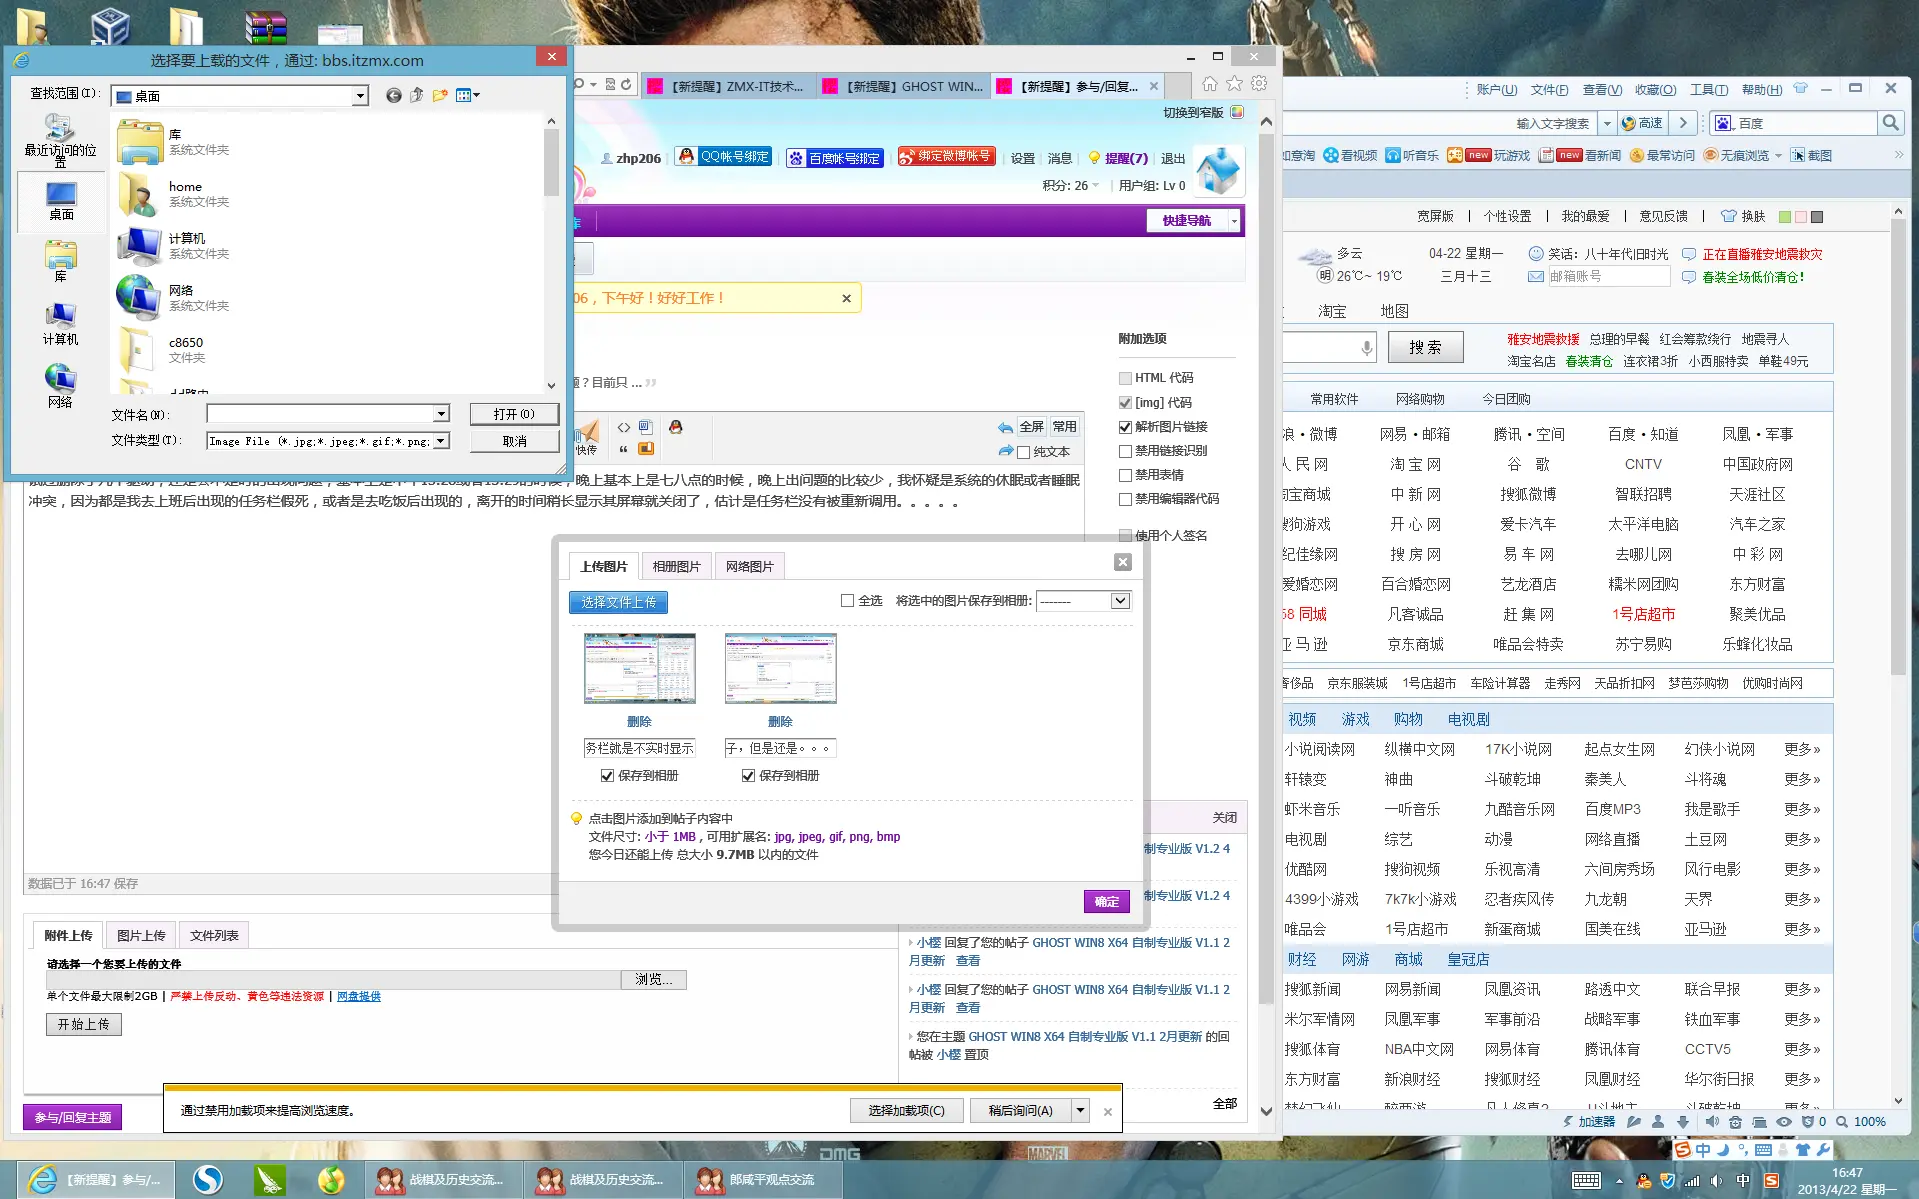Click the code brackets icon in editor toolbar
The width and height of the screenshot is (1919, 1199).
tap(624, 427)
